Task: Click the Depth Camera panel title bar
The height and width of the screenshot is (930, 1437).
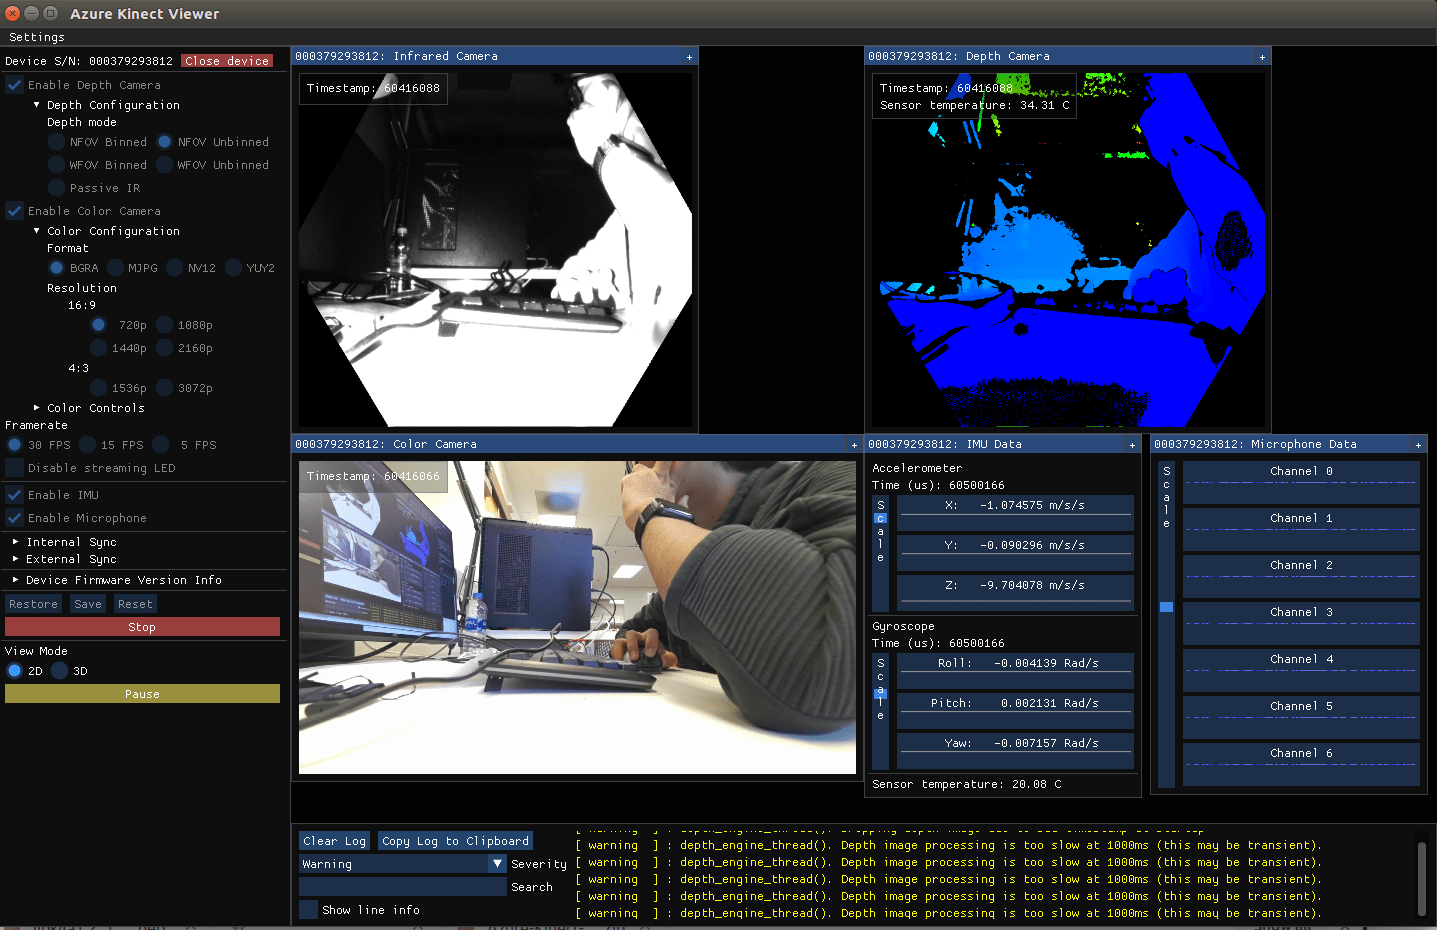Action: [1067, 57]
